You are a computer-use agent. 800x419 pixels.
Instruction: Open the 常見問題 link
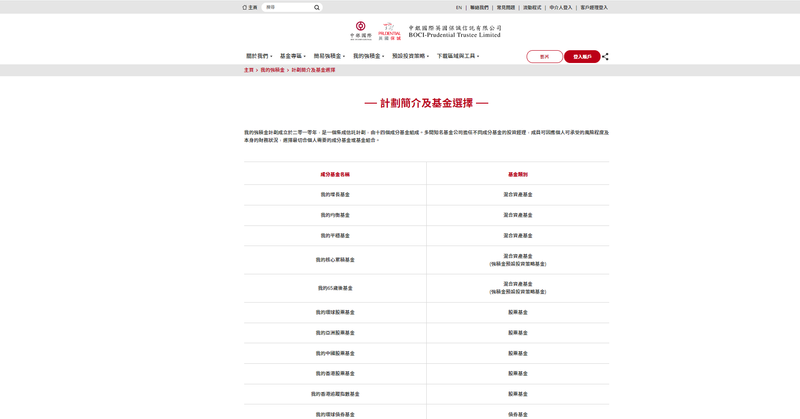[506, 8]
